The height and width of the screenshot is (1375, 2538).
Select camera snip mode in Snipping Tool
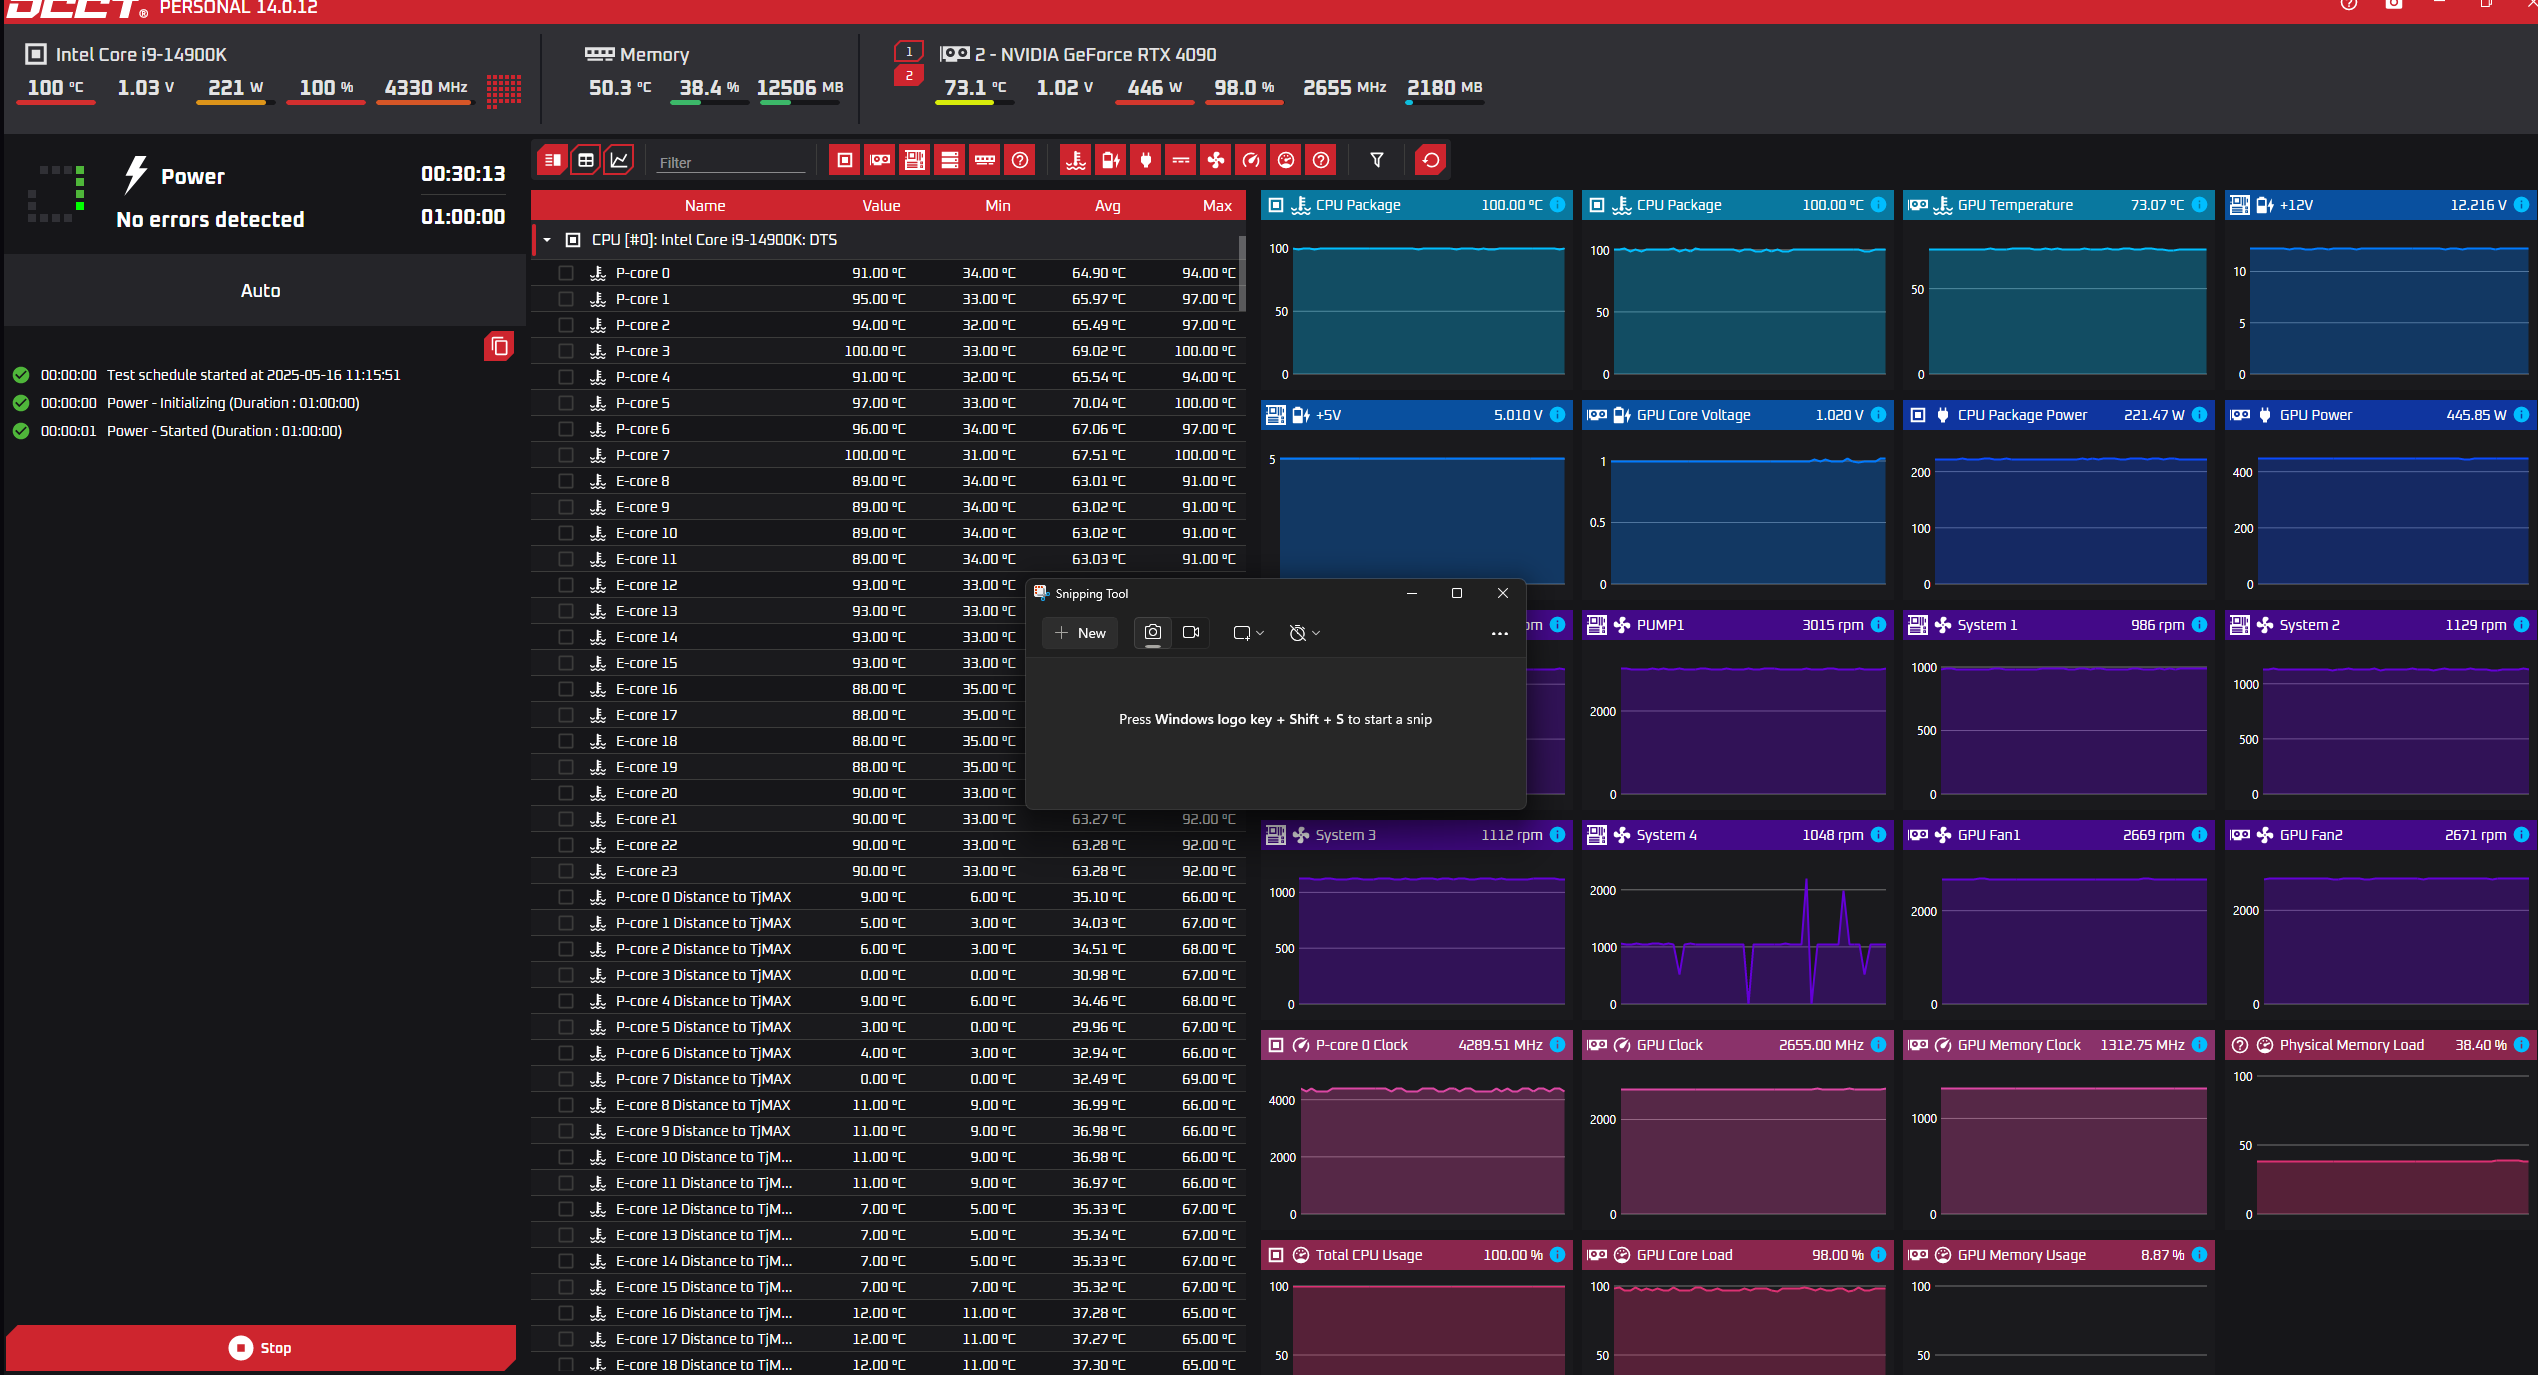pos(1153,633)
